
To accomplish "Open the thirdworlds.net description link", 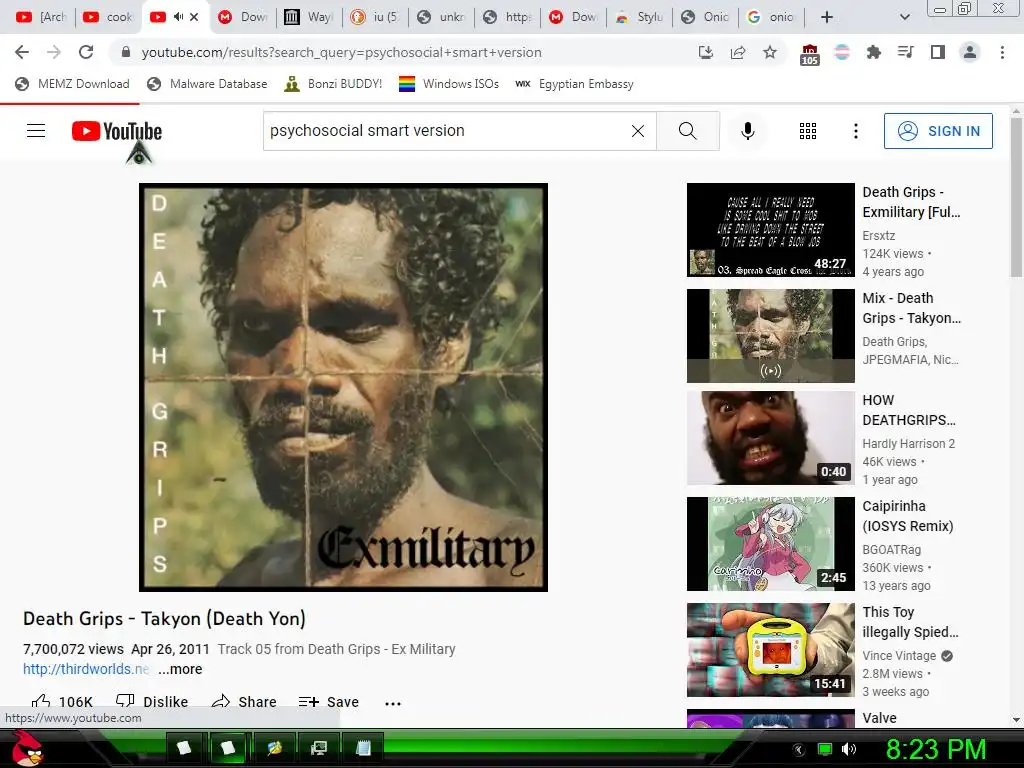I will pos(86,669).
